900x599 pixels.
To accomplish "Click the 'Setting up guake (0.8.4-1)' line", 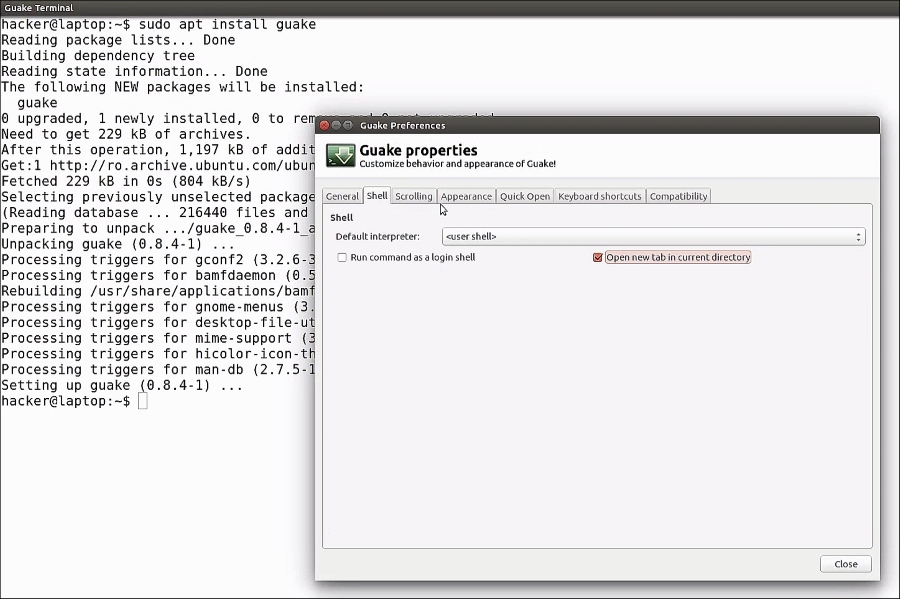I will pyautogui.click(x=122, y=386).
